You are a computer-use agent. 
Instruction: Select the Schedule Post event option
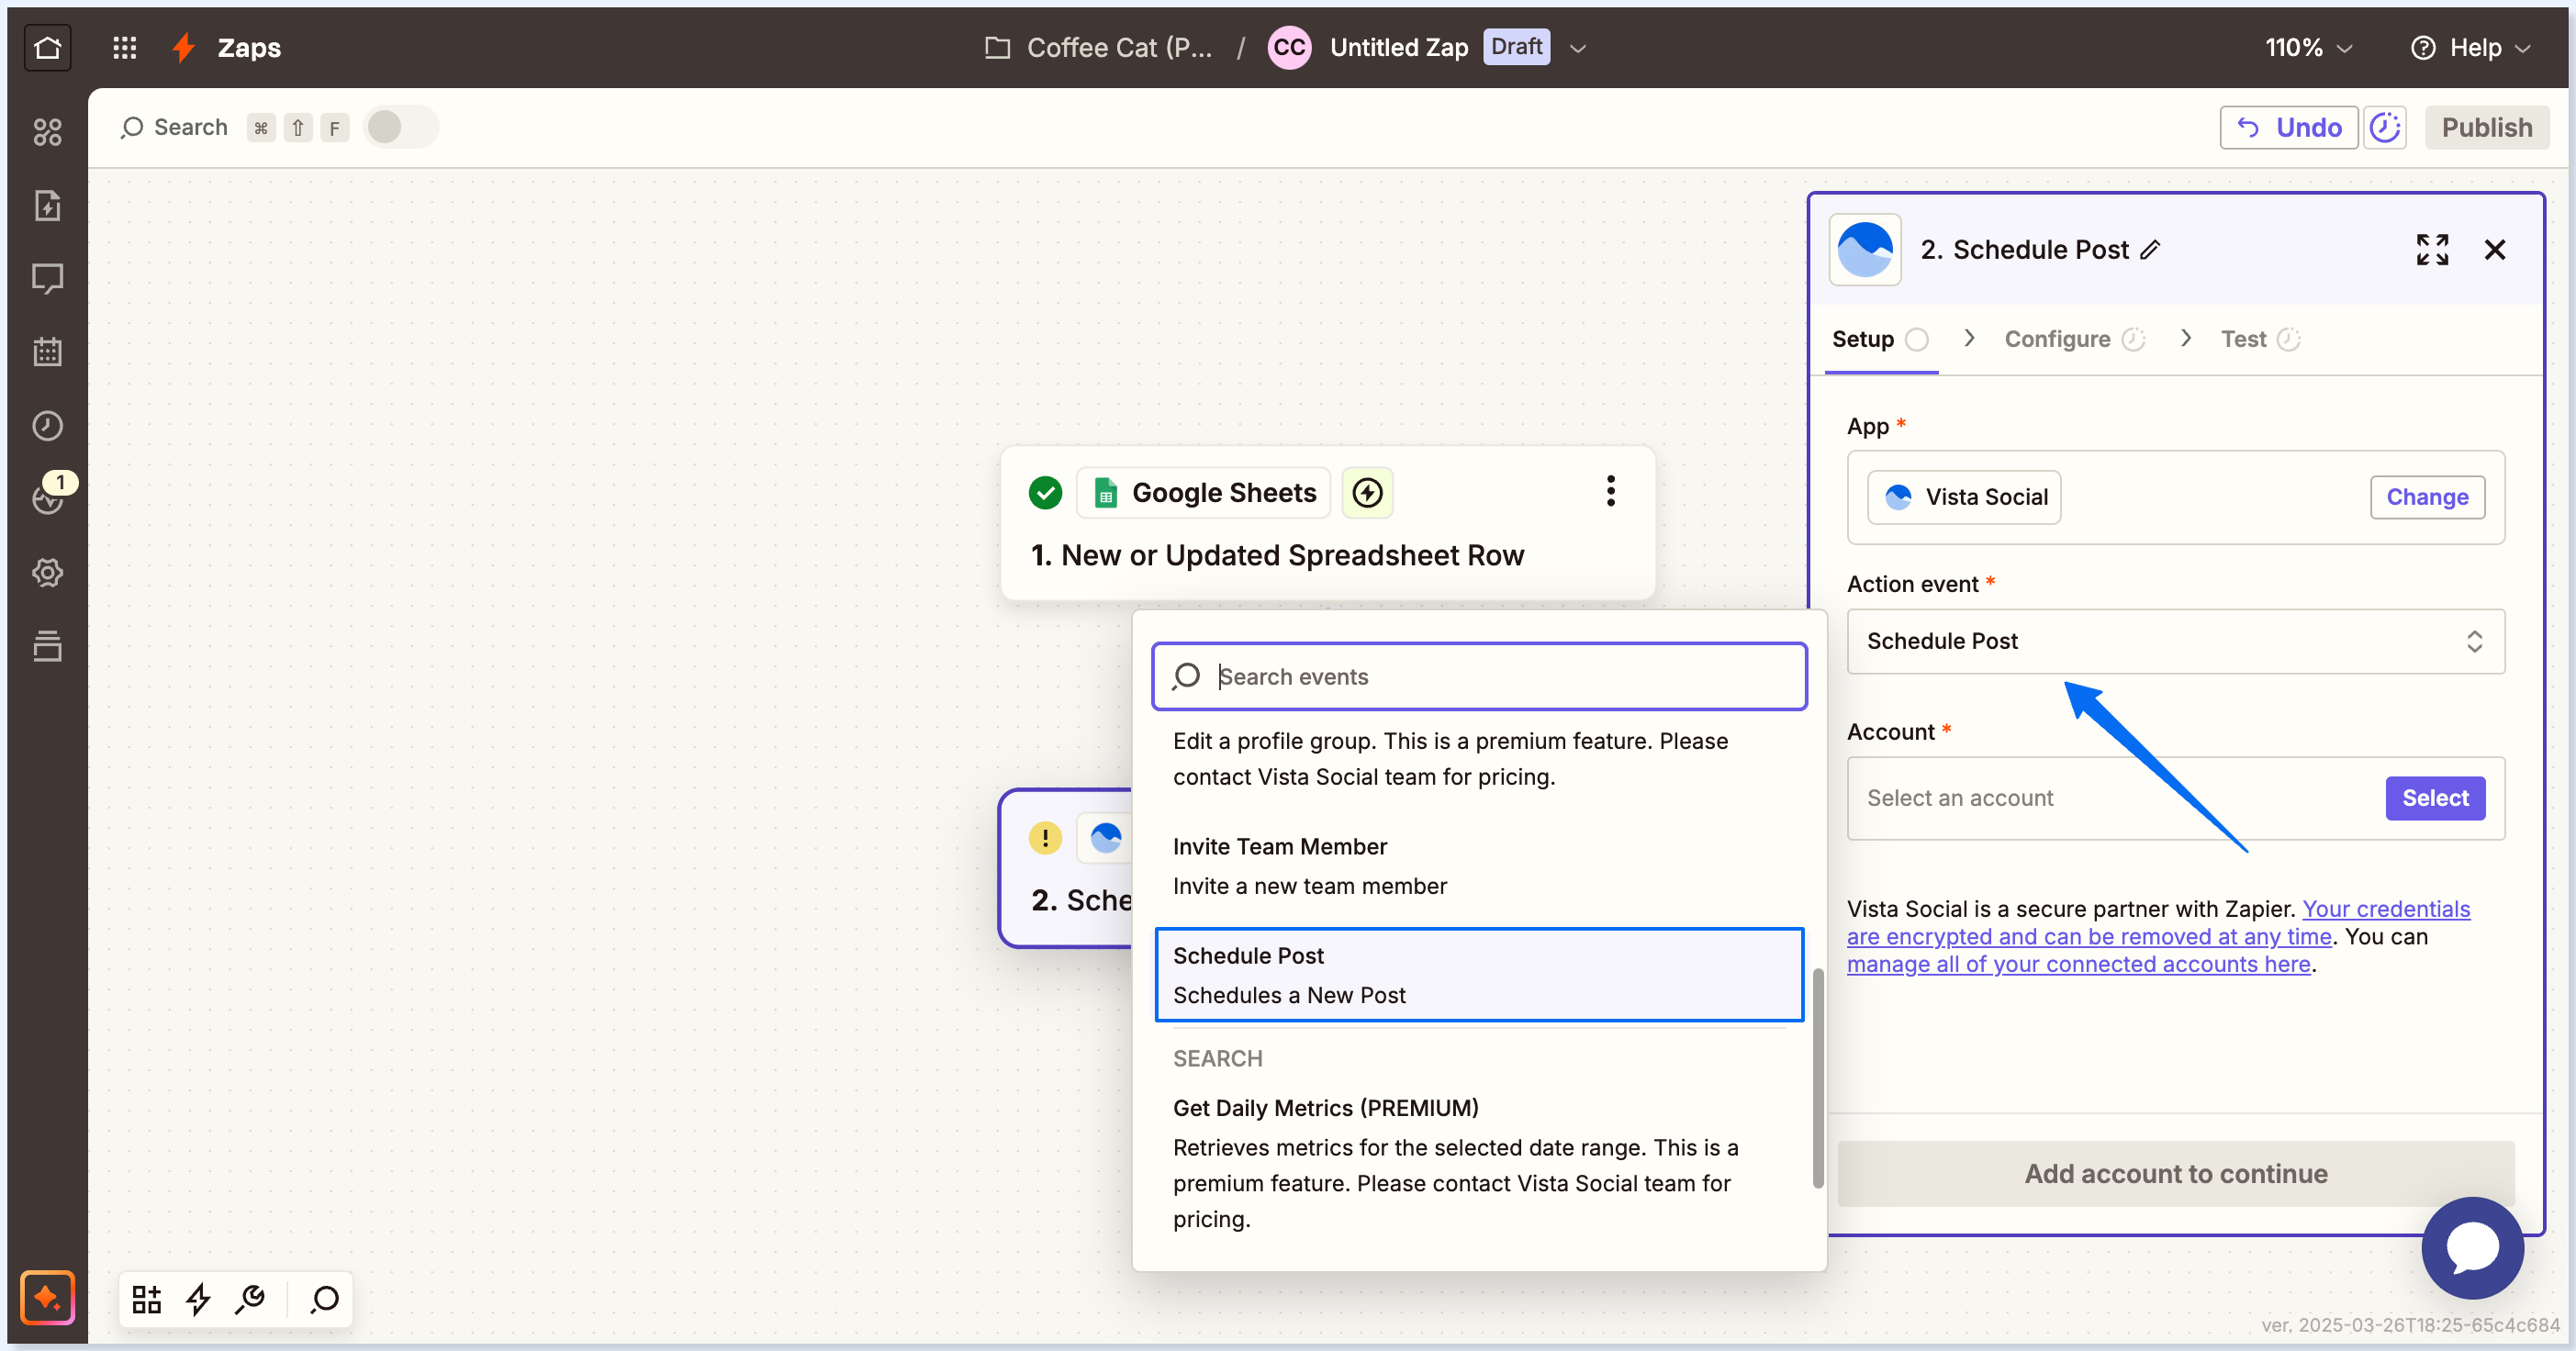point(1479,975)
